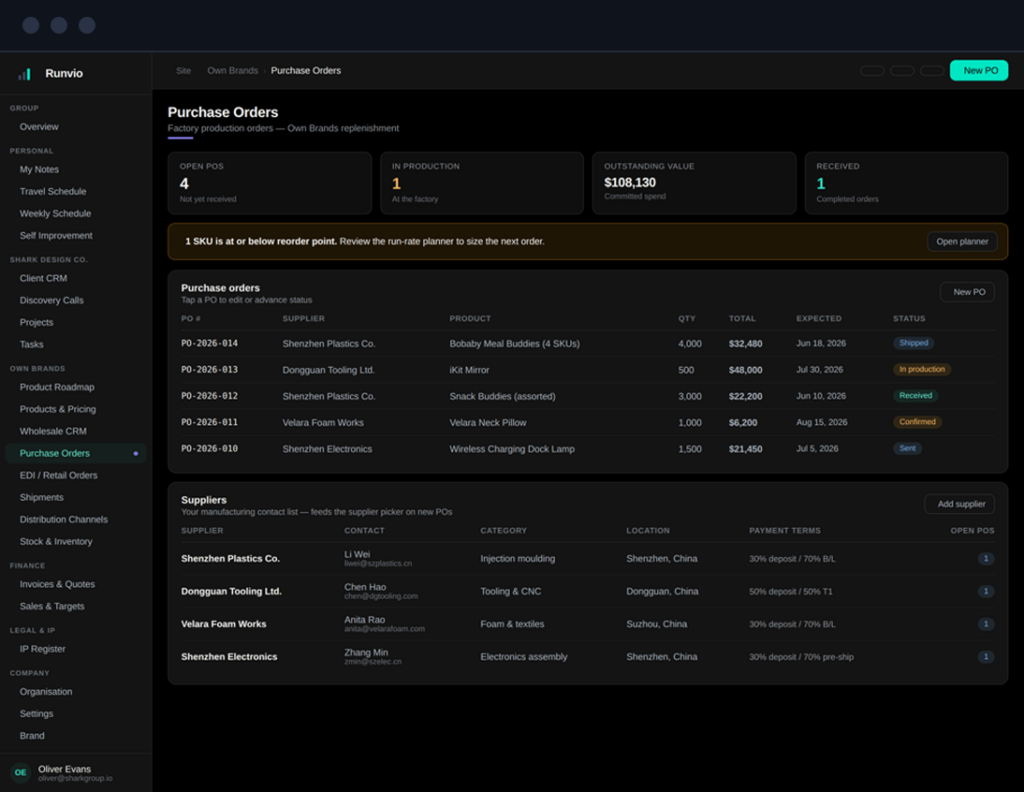Open the In Production stat card
1024x792 pixels.
point(482,183)
